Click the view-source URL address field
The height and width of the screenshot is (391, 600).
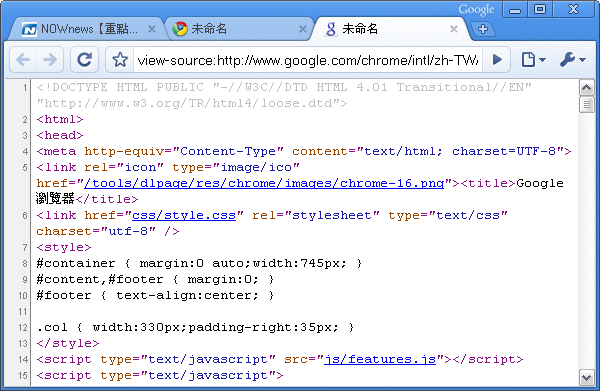[x=308, y=60]
